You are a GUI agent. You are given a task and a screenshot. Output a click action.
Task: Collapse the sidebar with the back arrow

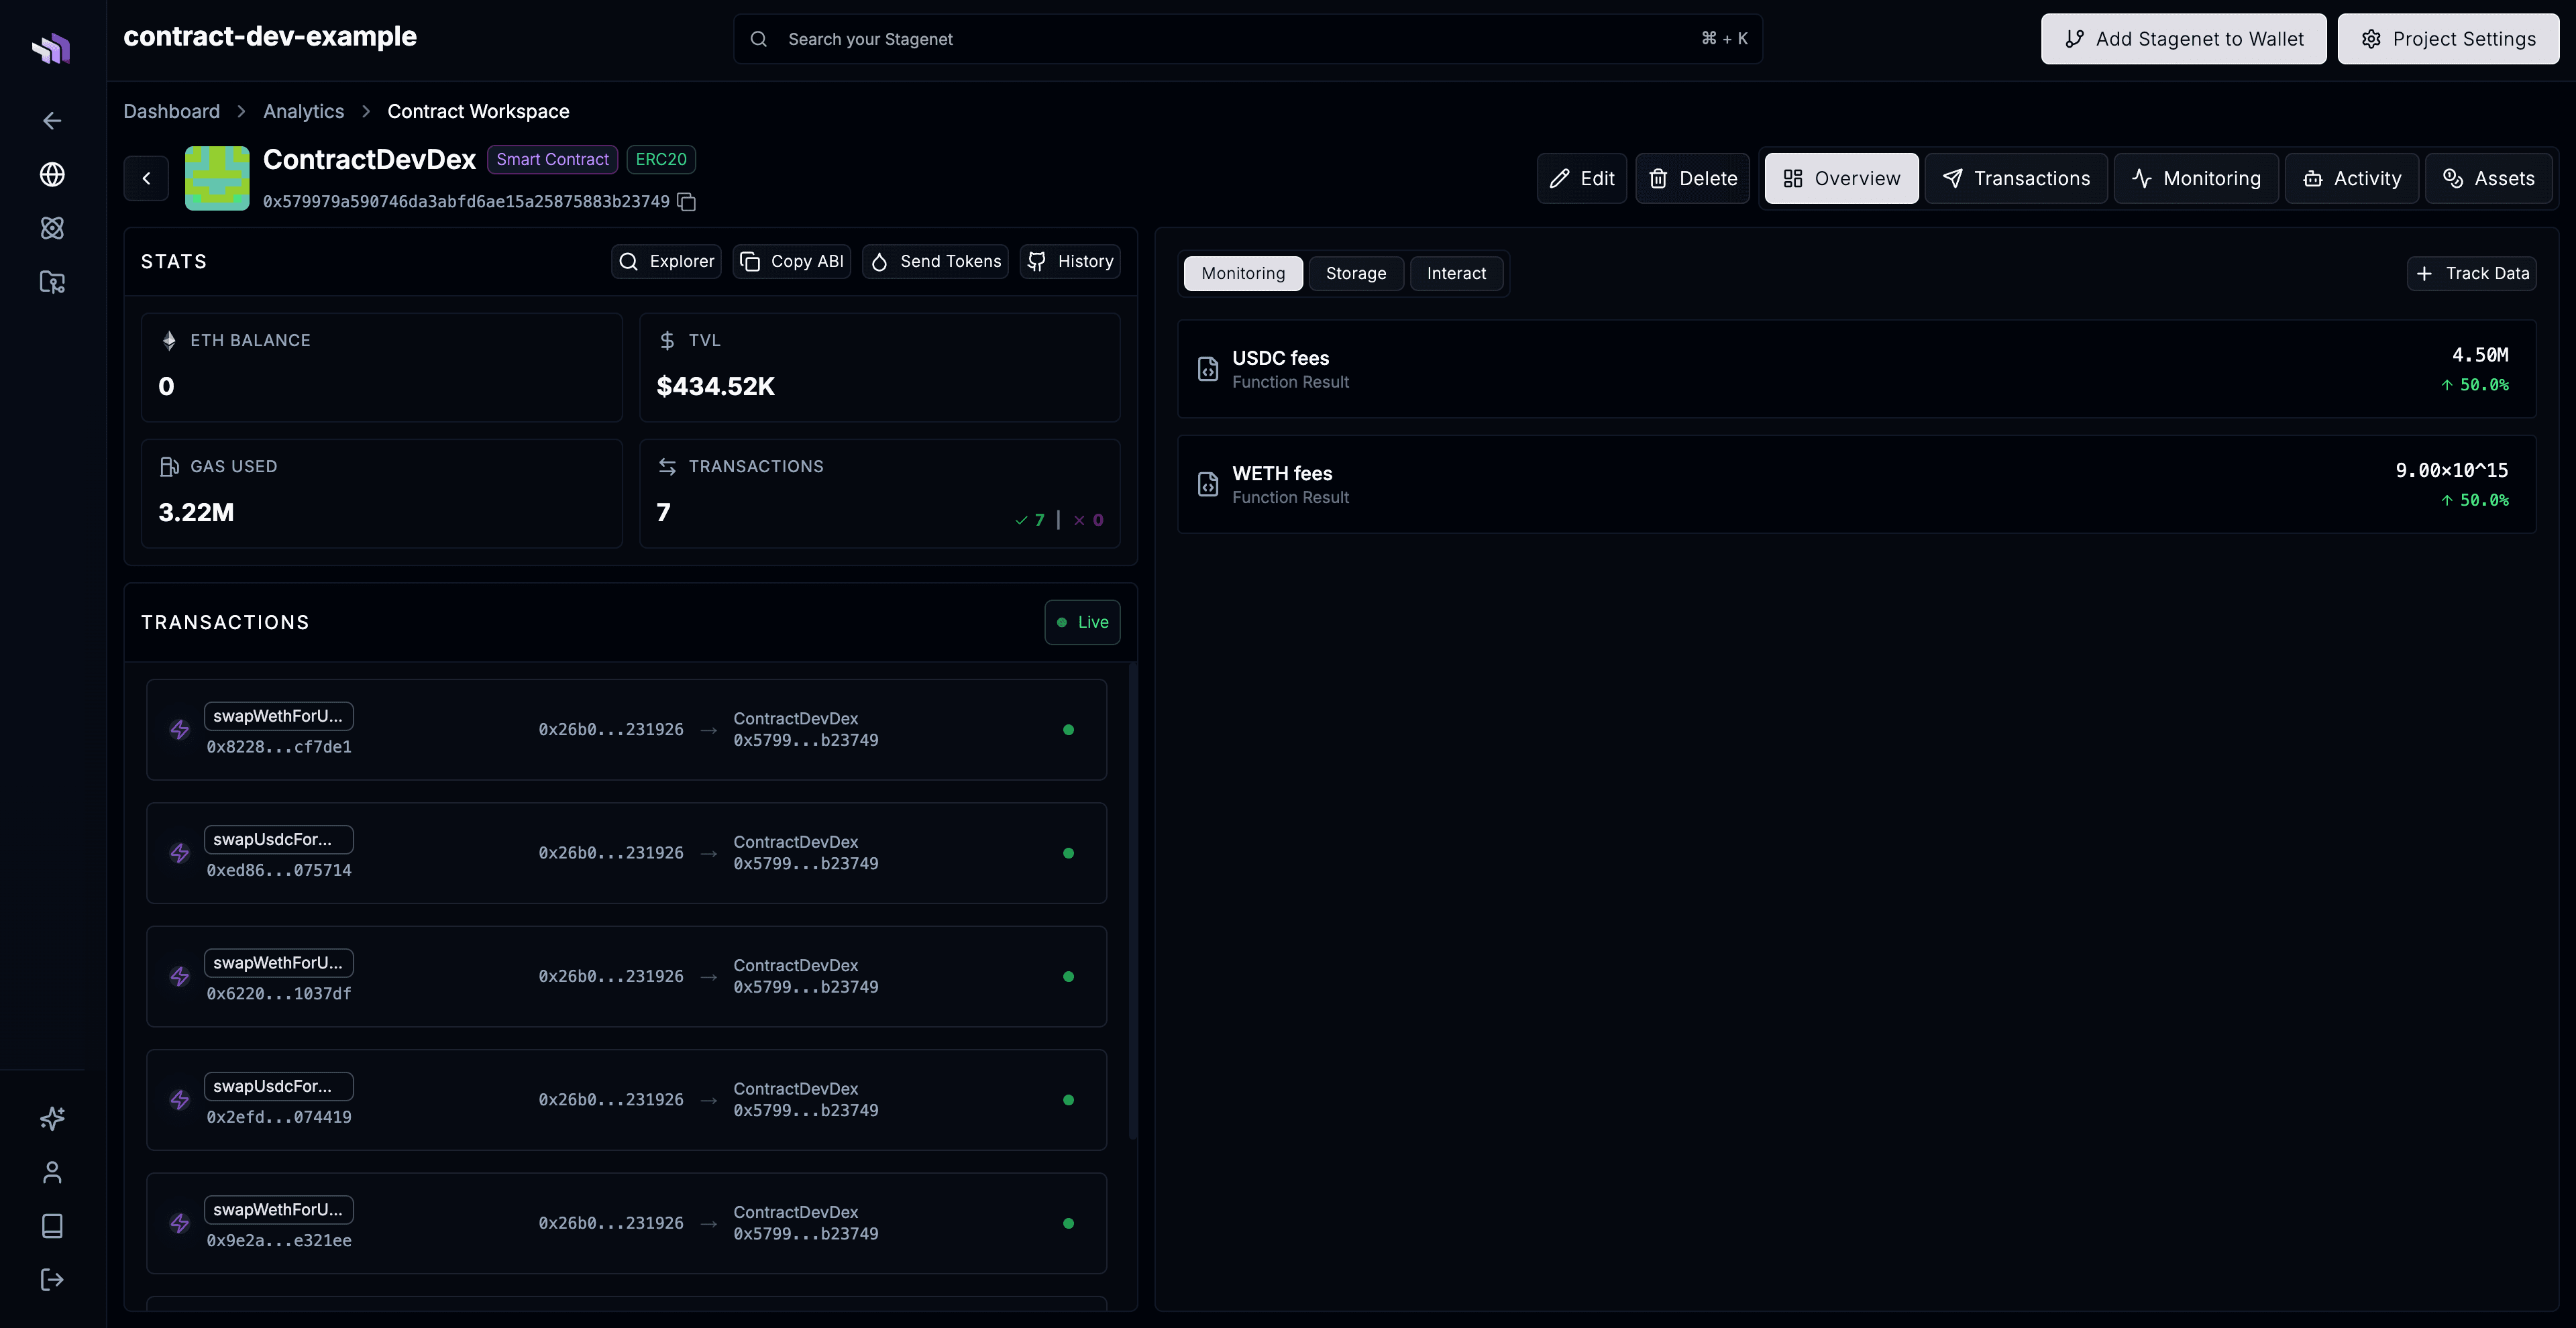[51, 120]
